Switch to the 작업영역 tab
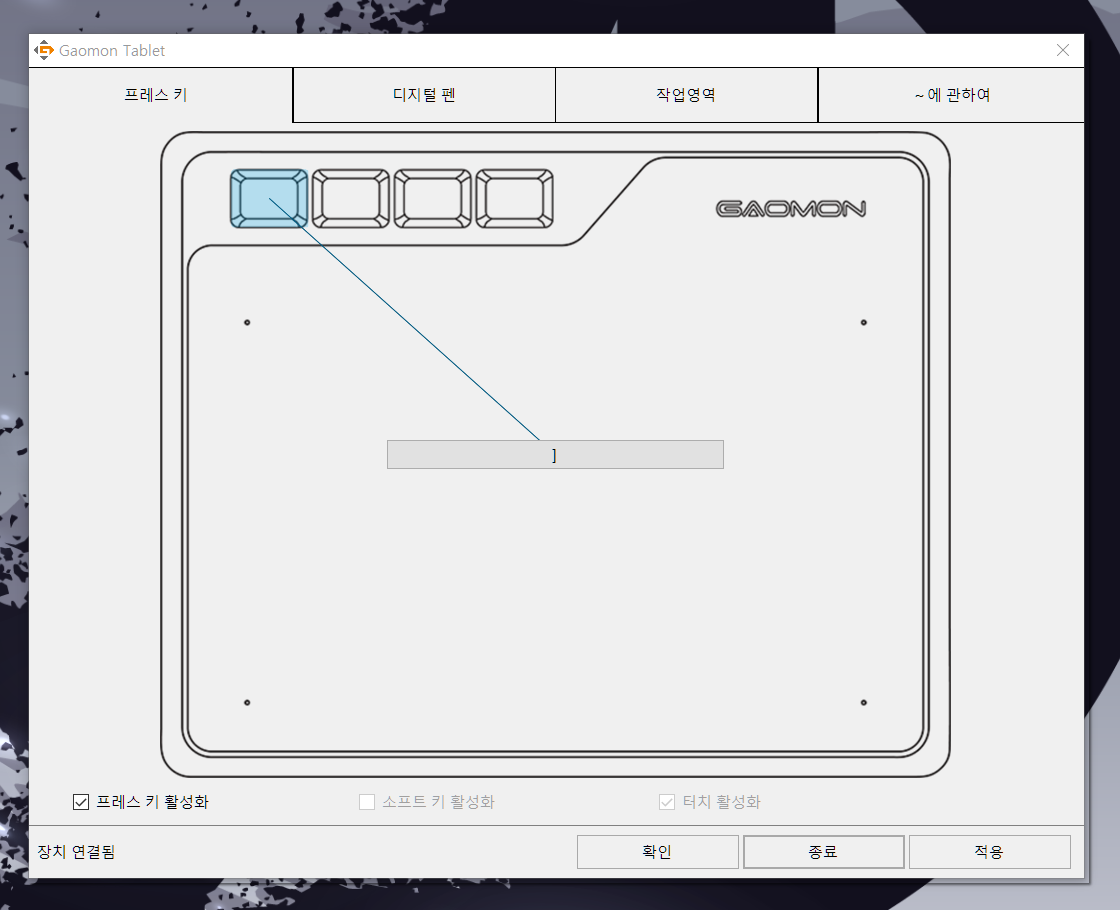The image size is (1120, 910). coord(686,95)
